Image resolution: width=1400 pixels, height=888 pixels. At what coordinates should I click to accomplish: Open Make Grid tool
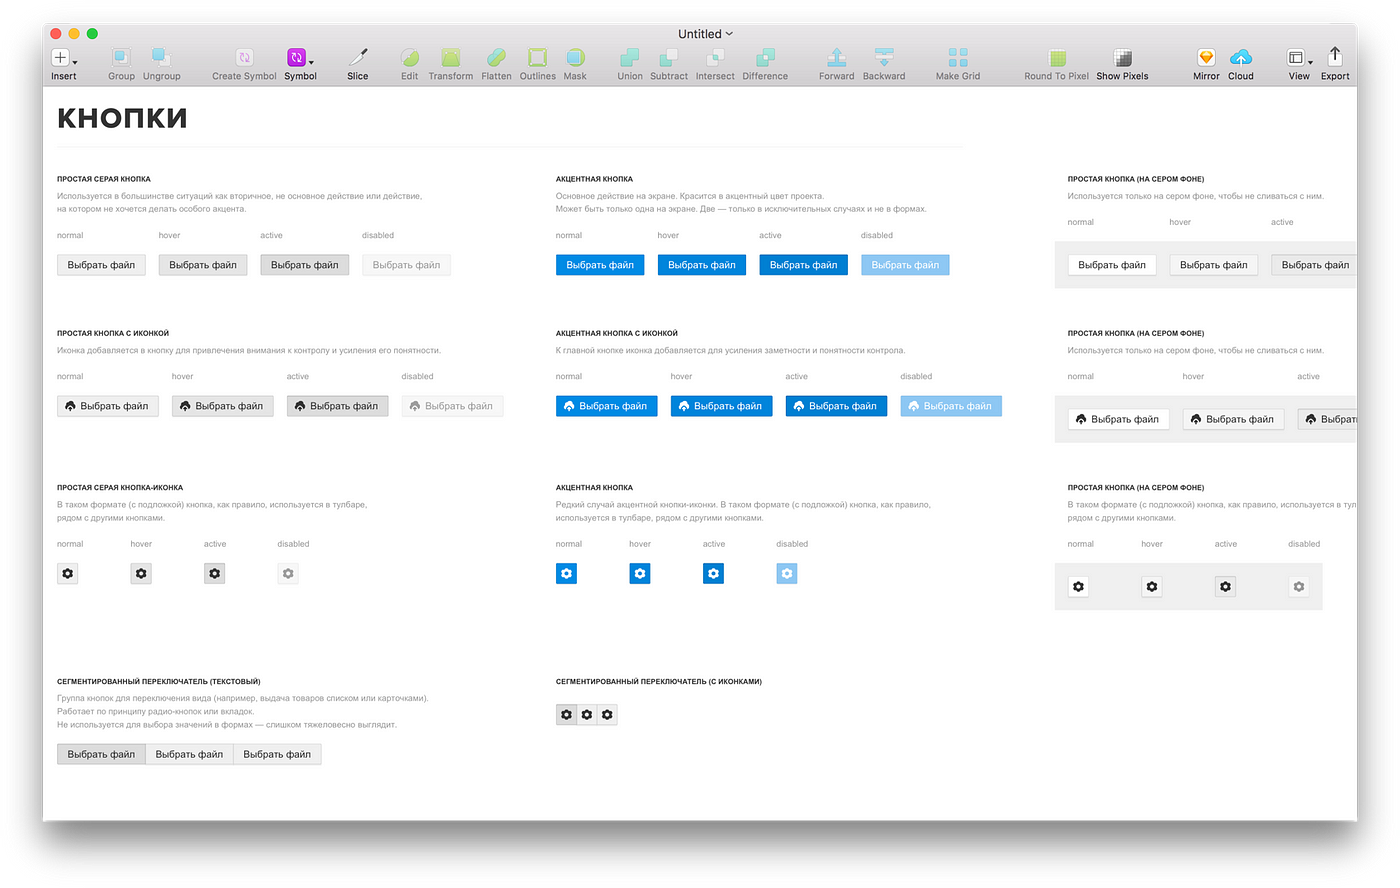click(958, 57)
